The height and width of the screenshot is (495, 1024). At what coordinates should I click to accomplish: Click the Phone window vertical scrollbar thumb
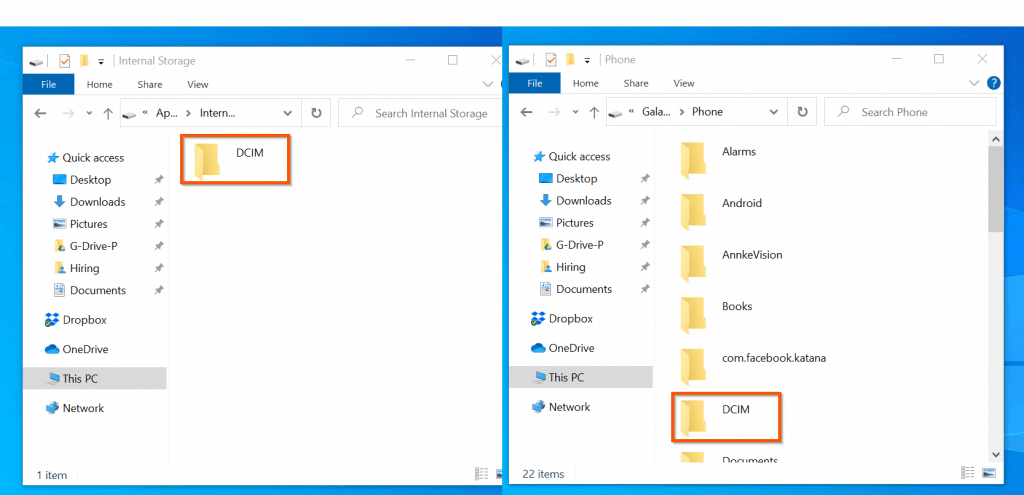(996, 189)
